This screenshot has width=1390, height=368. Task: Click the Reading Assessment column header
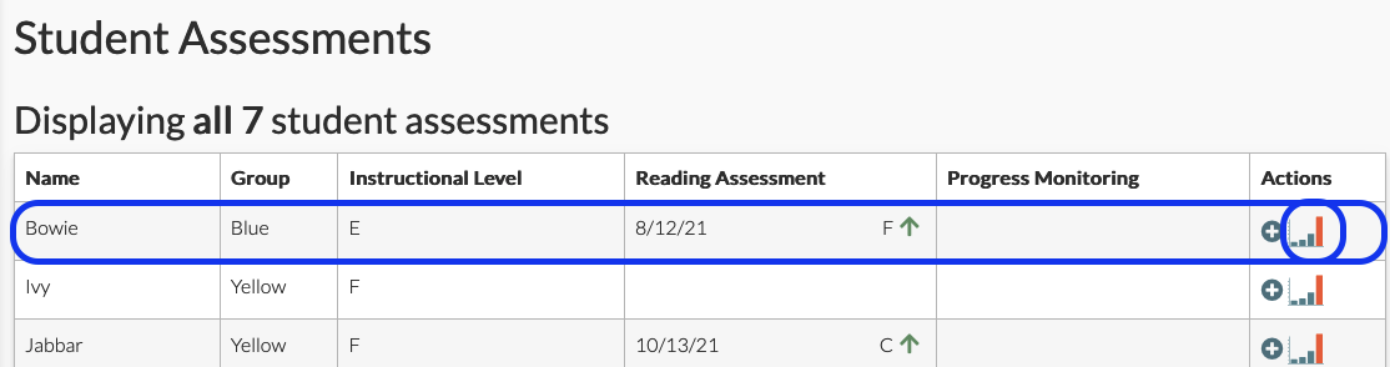(731, 178)
